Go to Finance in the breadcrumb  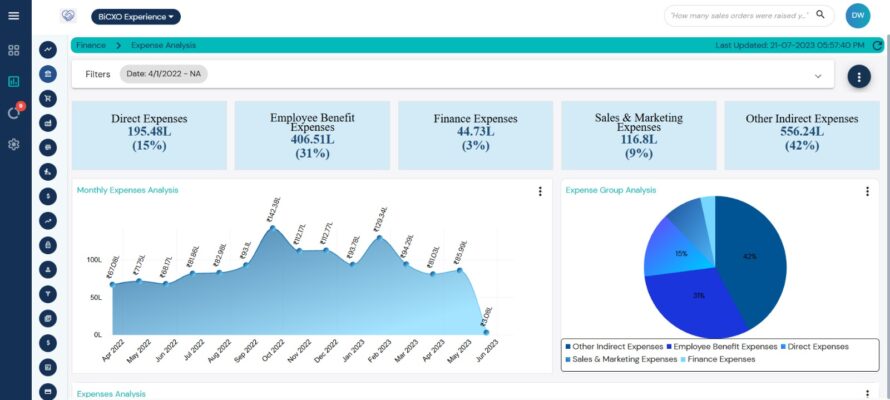91,46
